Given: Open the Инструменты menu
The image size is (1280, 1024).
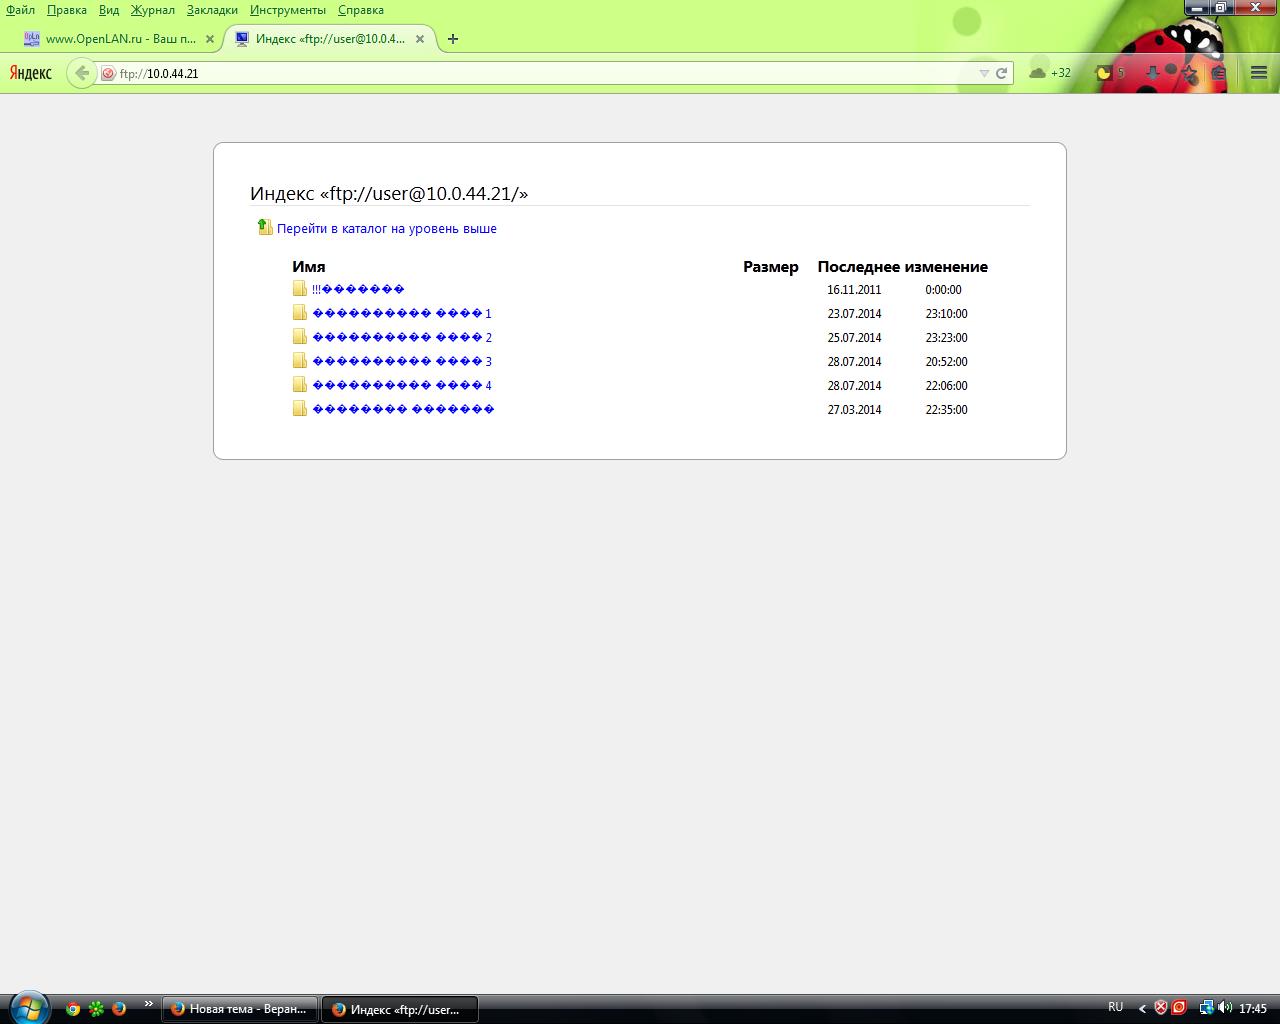Looking at the screenshot, I should [x=288, y=10].
